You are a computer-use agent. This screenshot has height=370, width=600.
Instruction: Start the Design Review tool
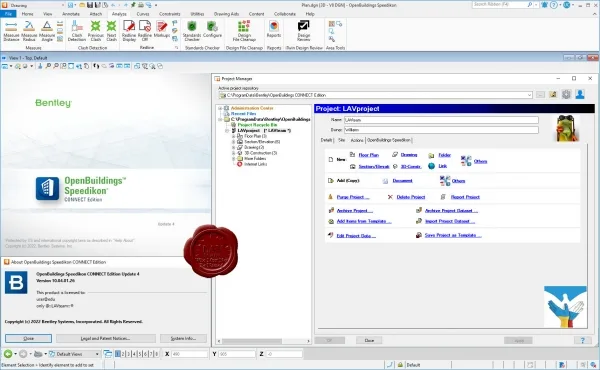pos(304,31)
